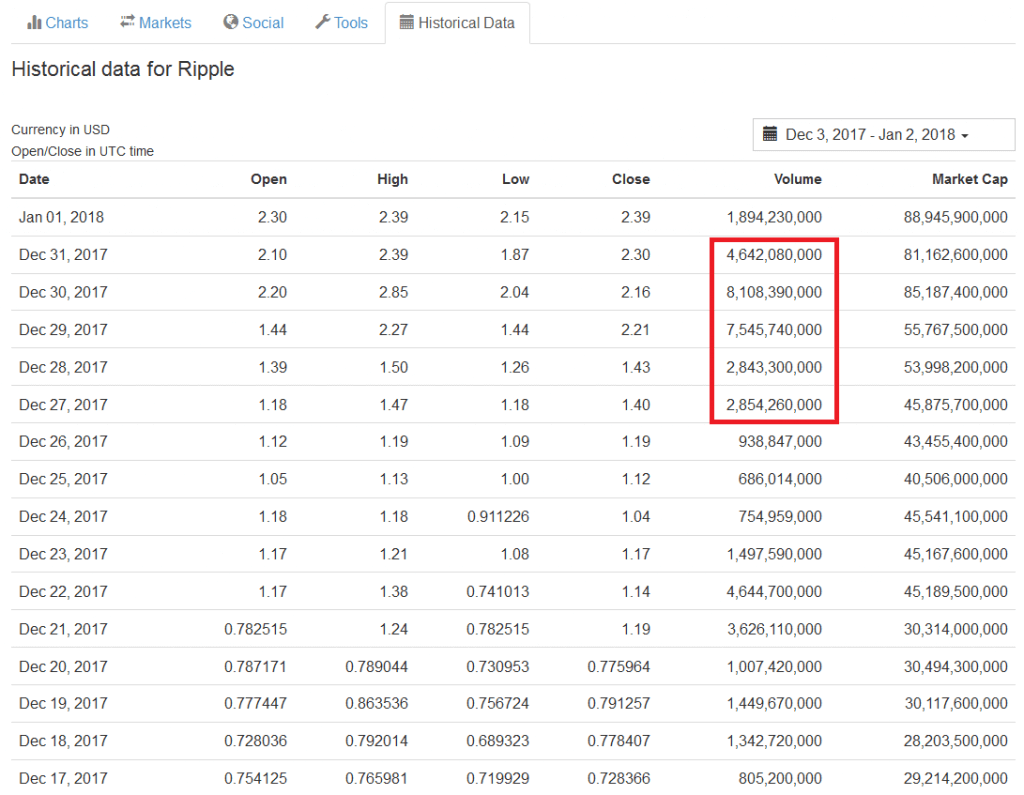The image size is (1024, 795).
Task: Click calendar icon in date range picker
Action: coord(770,134)
